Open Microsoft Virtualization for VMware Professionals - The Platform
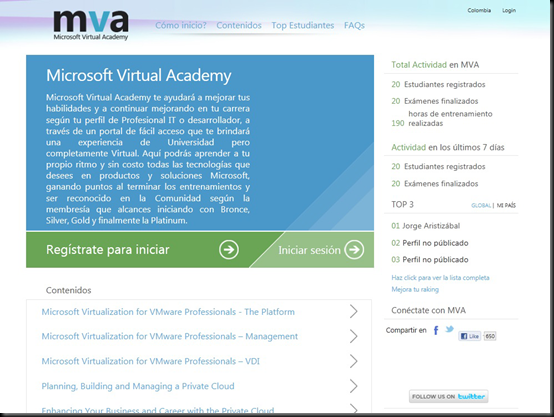 [168, 312]
